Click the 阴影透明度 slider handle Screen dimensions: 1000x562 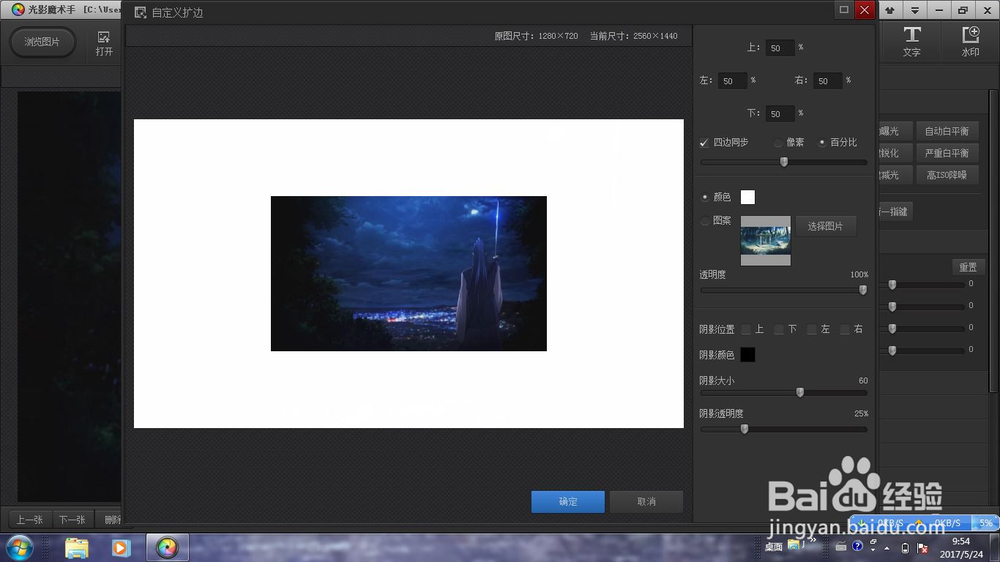tap(744, 429)
